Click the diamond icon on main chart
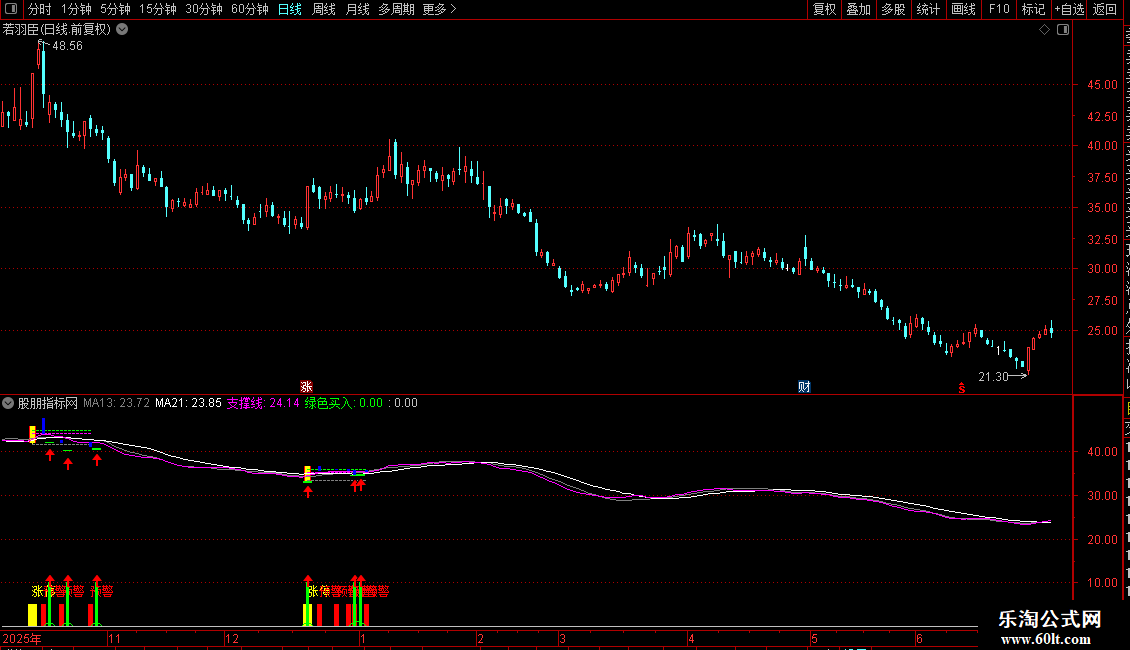 pyautogui.click(x=1044, y=30)
